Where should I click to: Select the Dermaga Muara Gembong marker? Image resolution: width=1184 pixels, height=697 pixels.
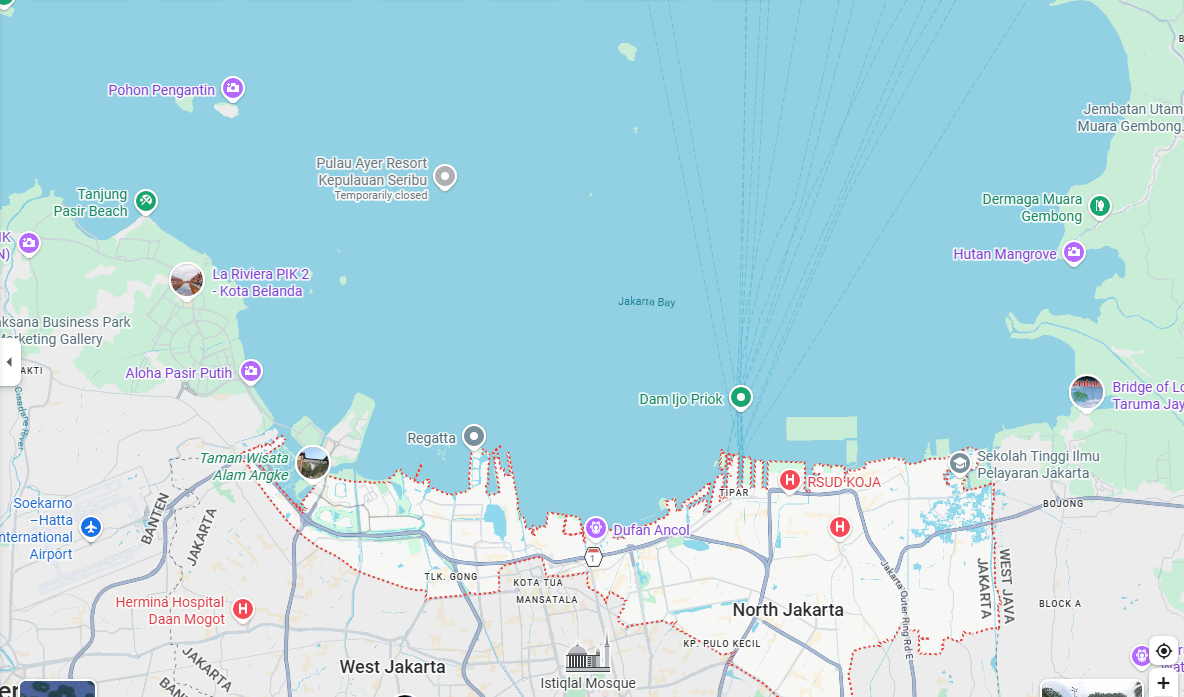pos(1100,205)
